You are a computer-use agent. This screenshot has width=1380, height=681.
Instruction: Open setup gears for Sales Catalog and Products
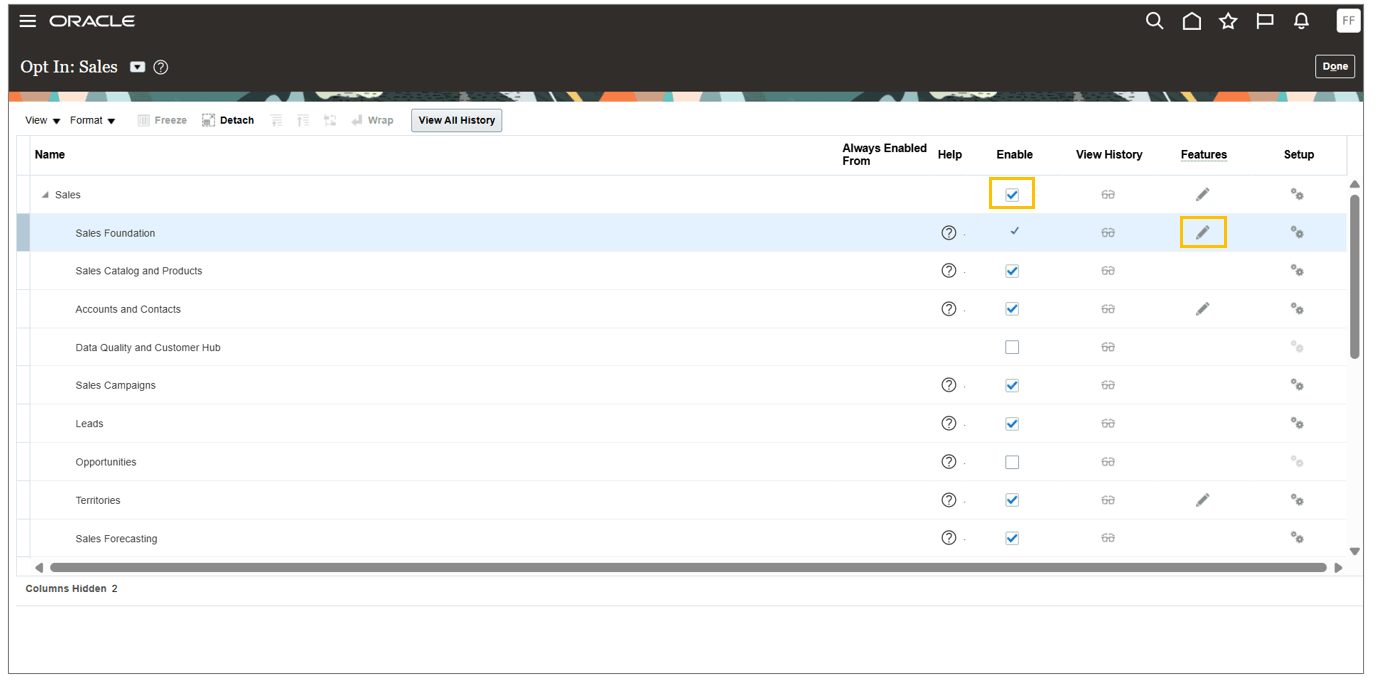point(1297,270)
